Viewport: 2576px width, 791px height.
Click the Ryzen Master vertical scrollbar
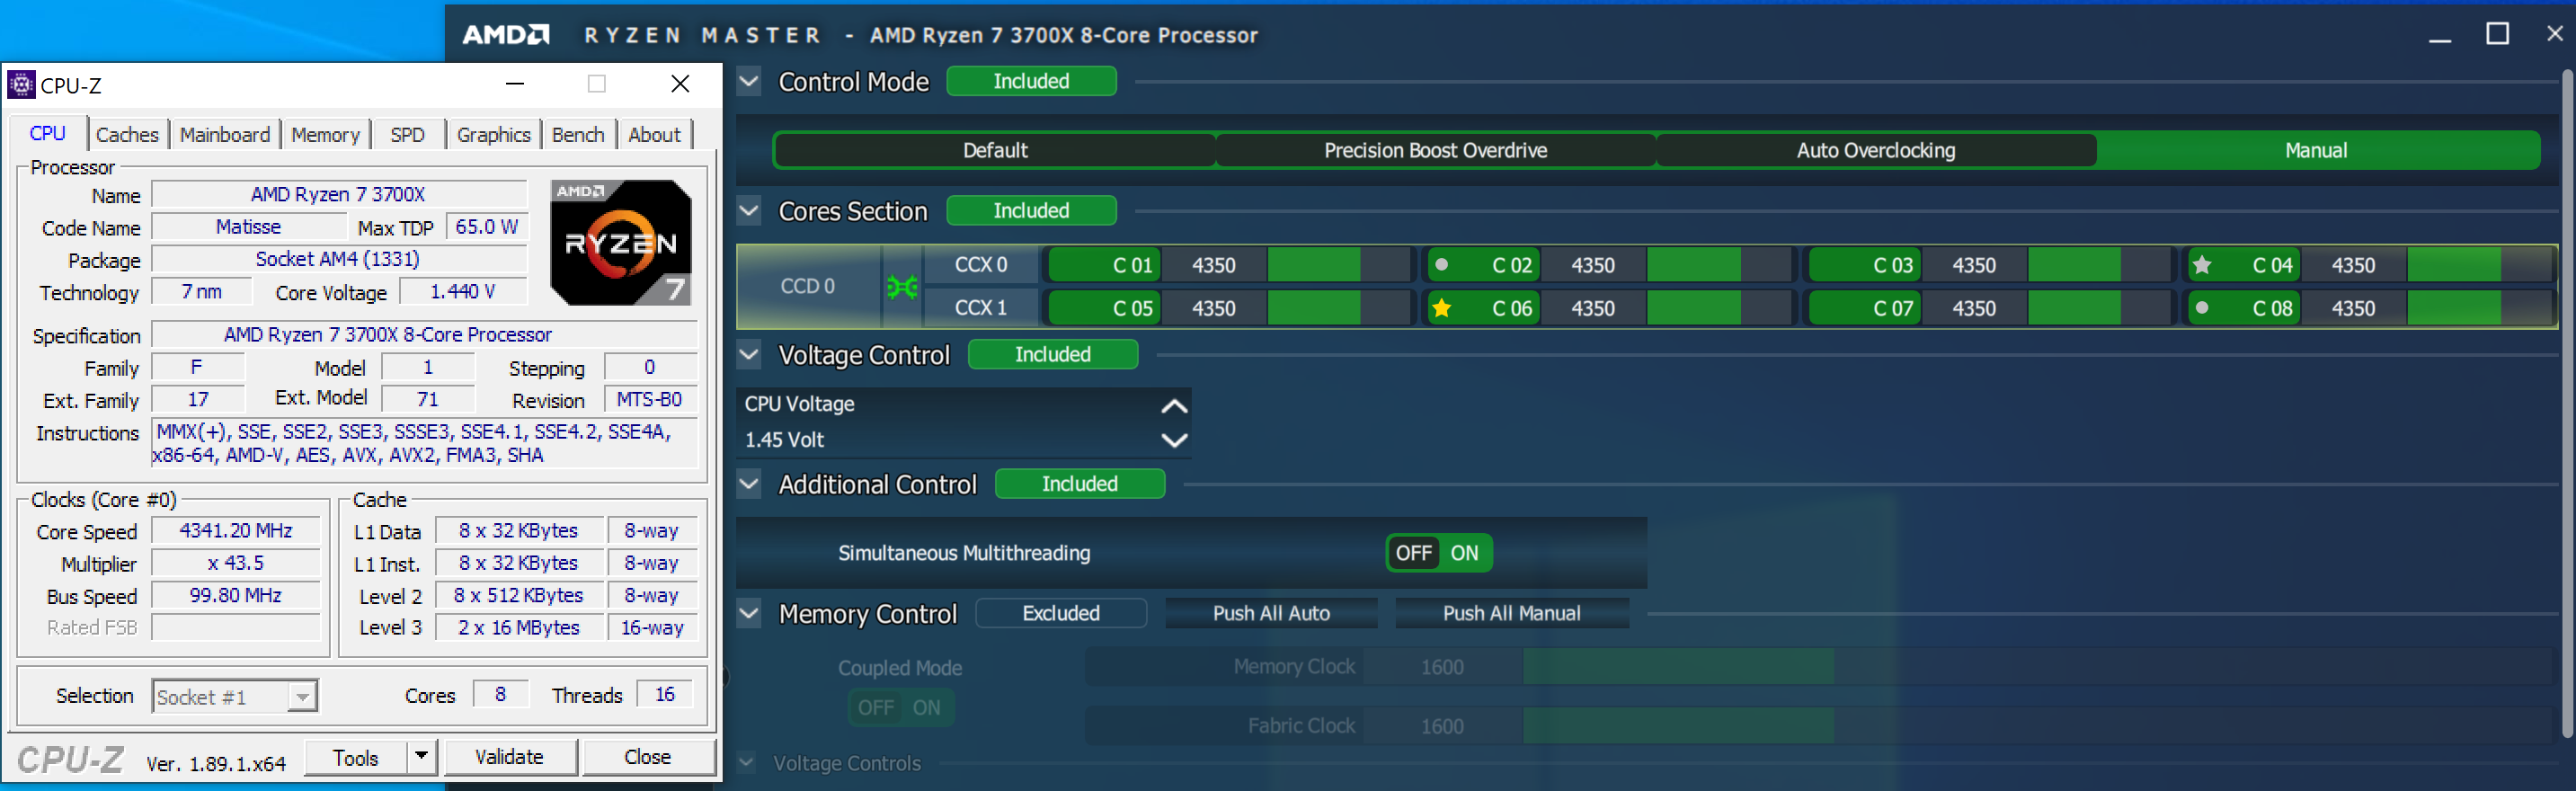2567,405
